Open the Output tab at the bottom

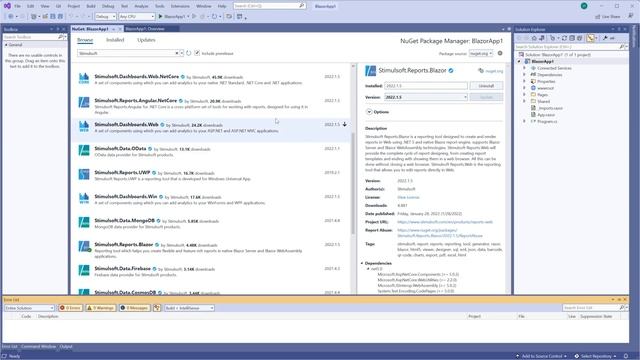coord(66,347)
